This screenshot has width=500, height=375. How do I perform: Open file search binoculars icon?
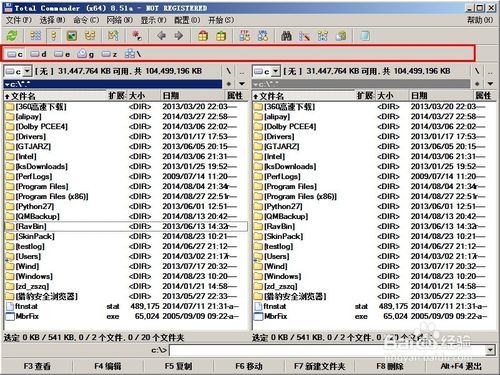click(x=286, y=36)
